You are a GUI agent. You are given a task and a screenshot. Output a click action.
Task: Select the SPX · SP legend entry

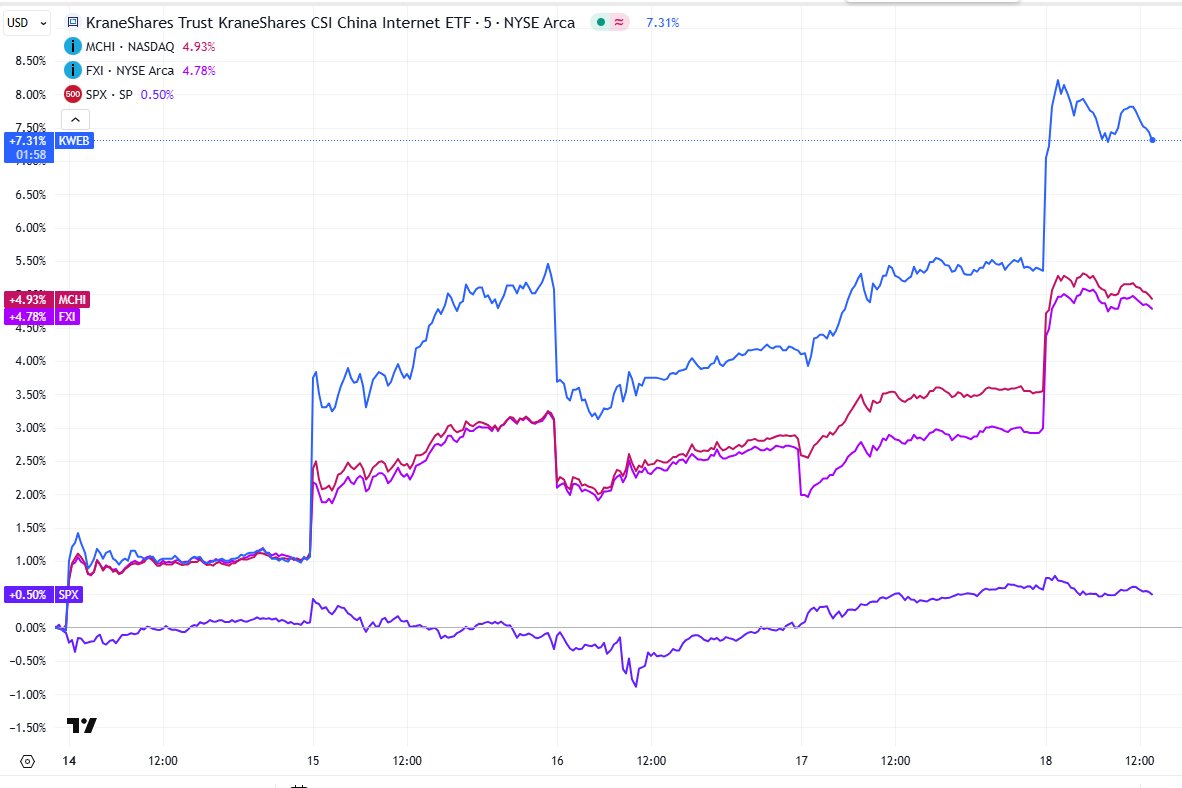point(109,94)
